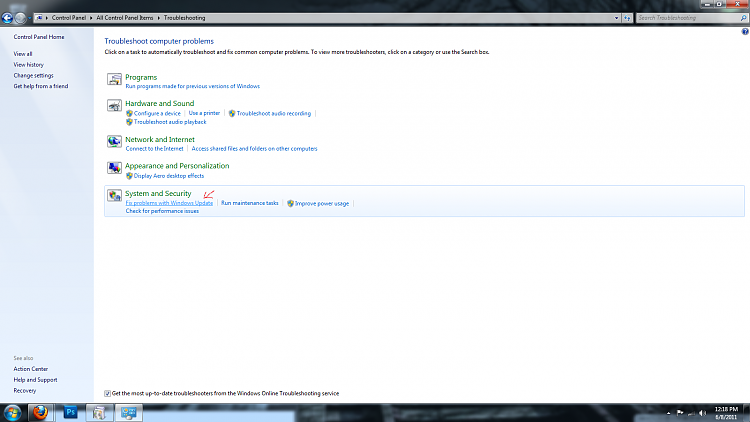750x422 pixels.
Task: Open Photoshop from the taskbar
Action: point(70,412)
